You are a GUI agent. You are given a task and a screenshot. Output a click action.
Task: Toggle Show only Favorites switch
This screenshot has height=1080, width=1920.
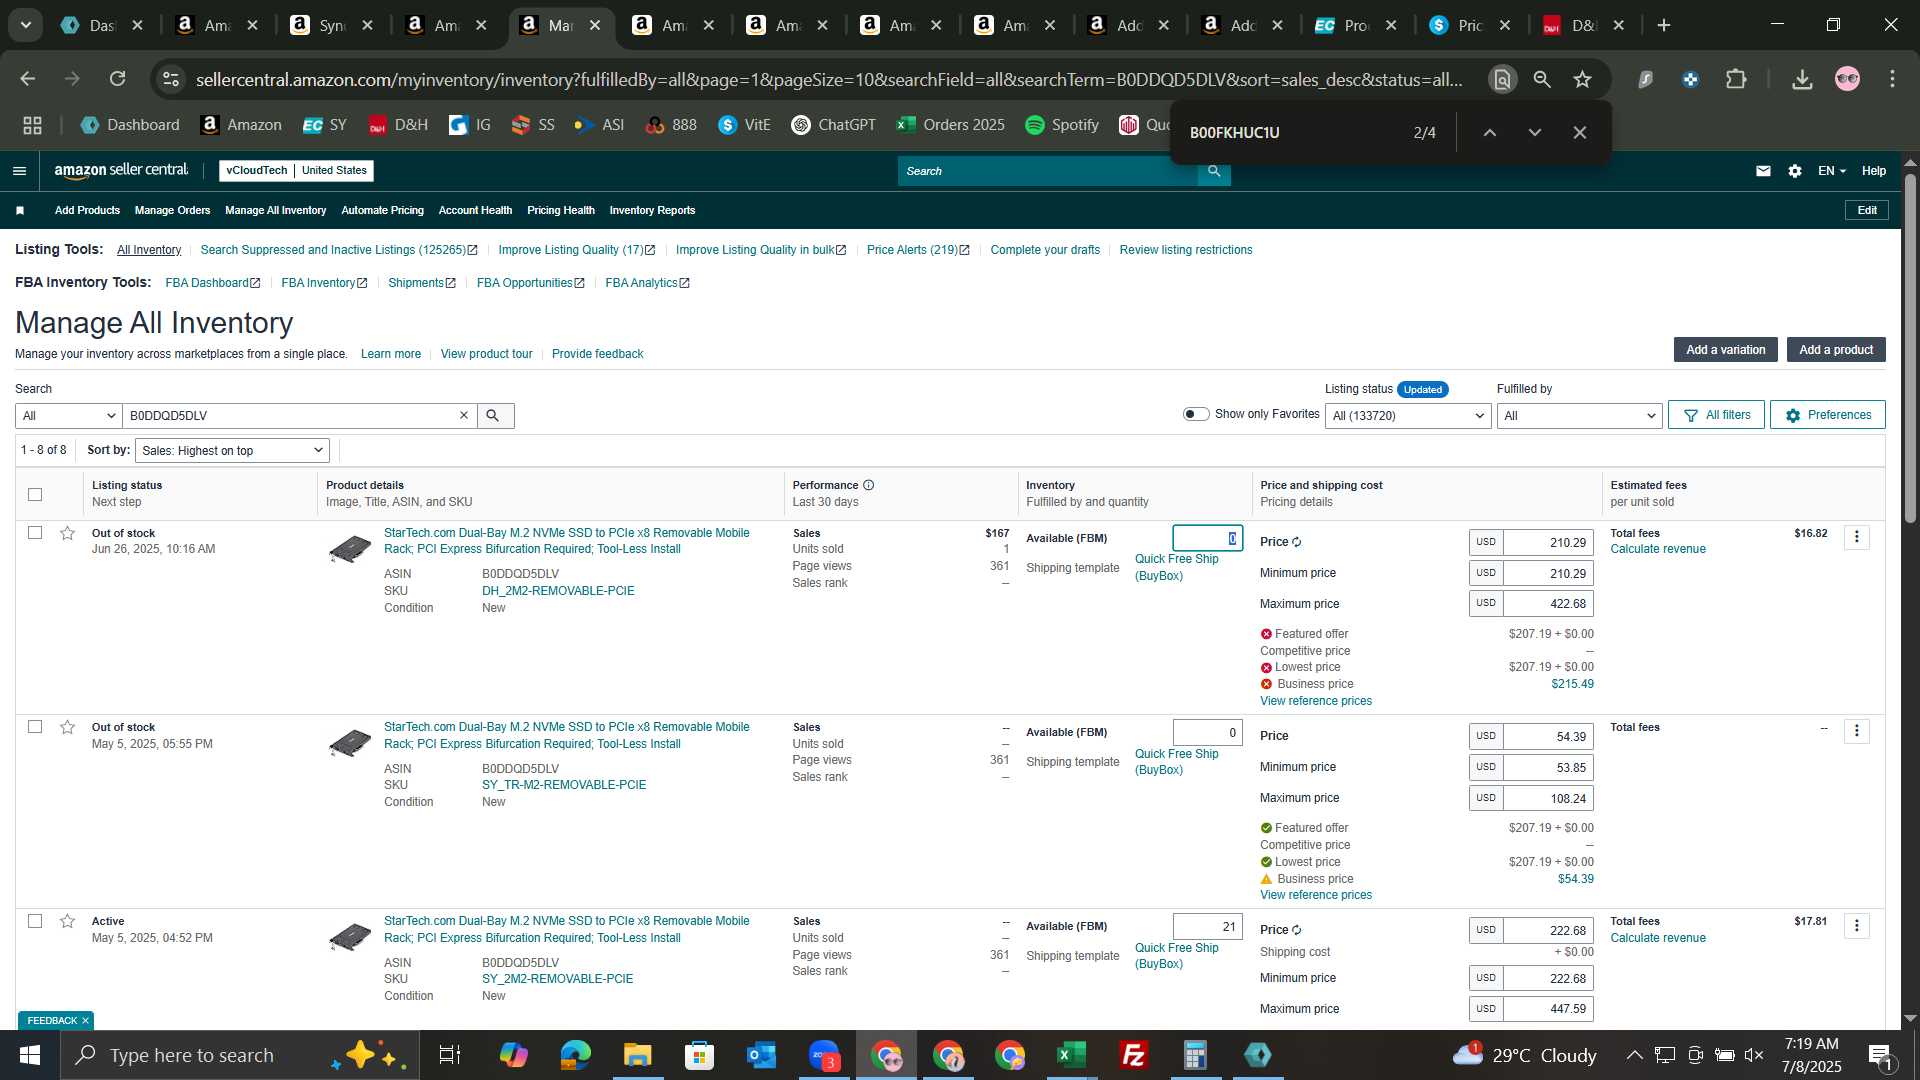point(1196,414)
